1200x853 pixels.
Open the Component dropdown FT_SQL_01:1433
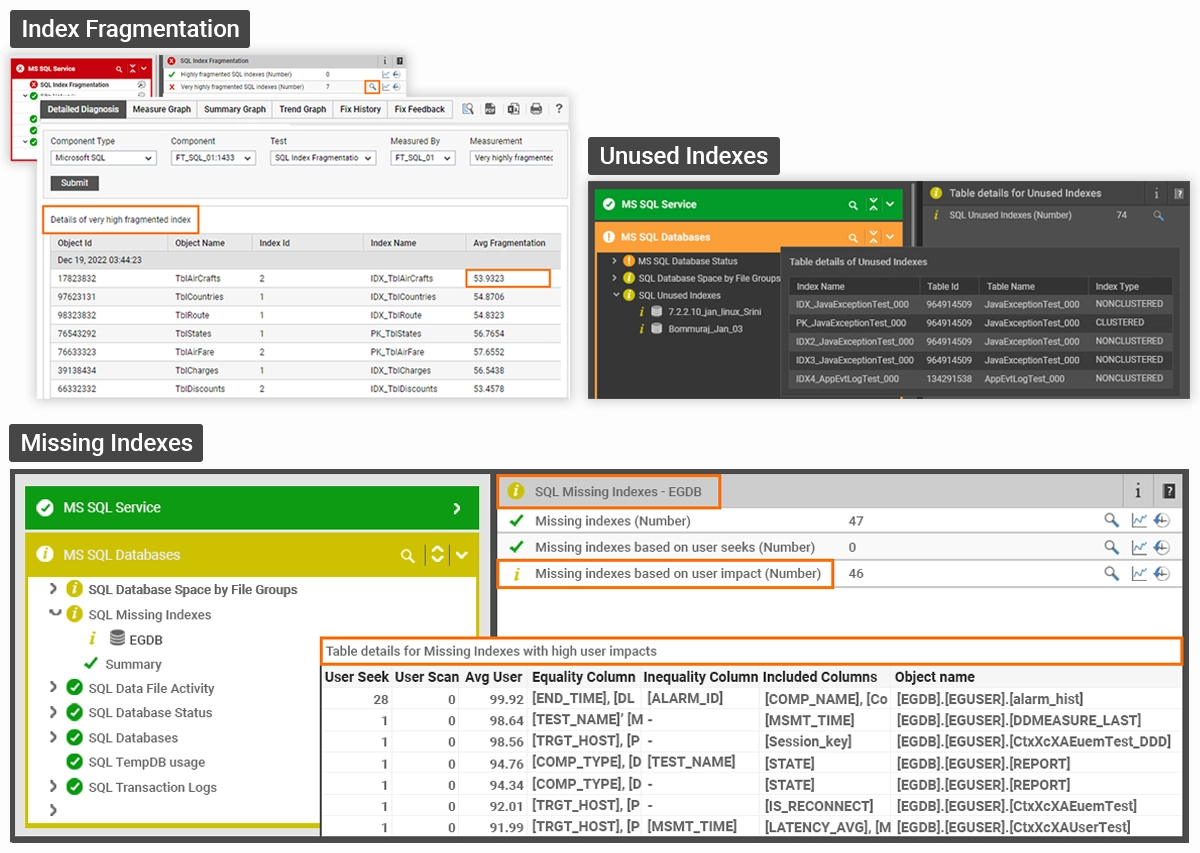(x=213, y=158)
